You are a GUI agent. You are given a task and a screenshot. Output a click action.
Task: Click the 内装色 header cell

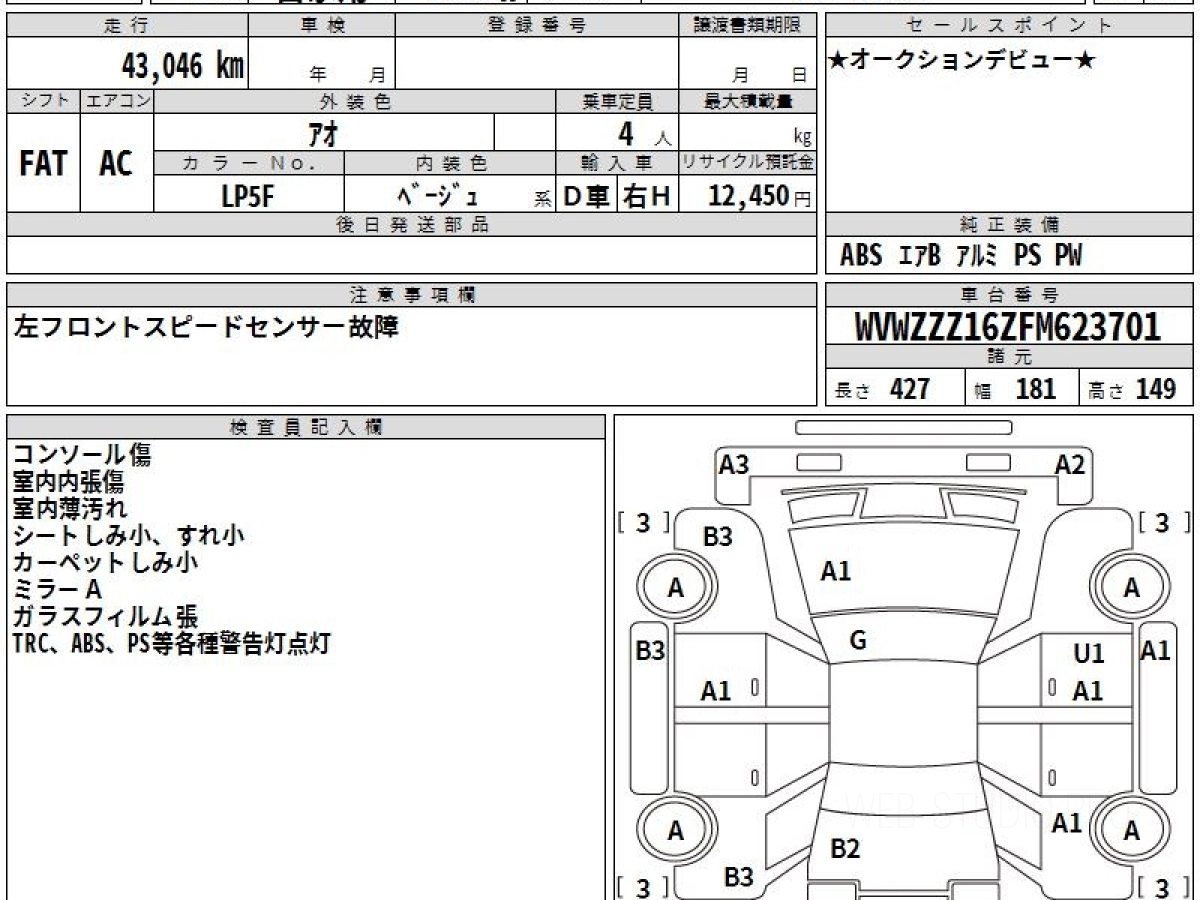450,163
